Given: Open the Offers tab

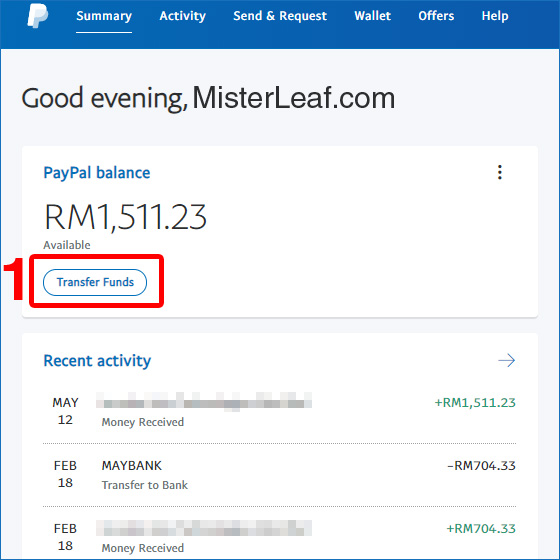Looking at the screenshot, I should pos(436,16).
